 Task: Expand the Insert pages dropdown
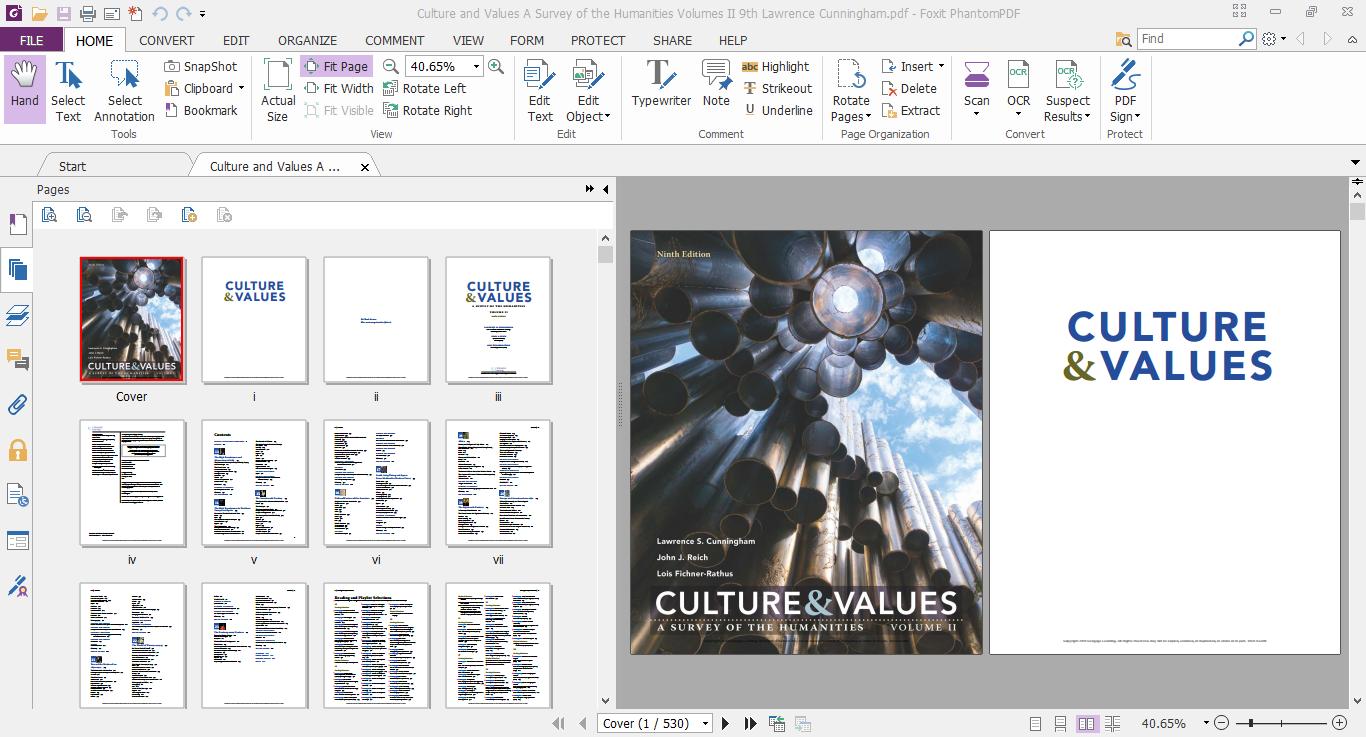click(x=941, y=66)
